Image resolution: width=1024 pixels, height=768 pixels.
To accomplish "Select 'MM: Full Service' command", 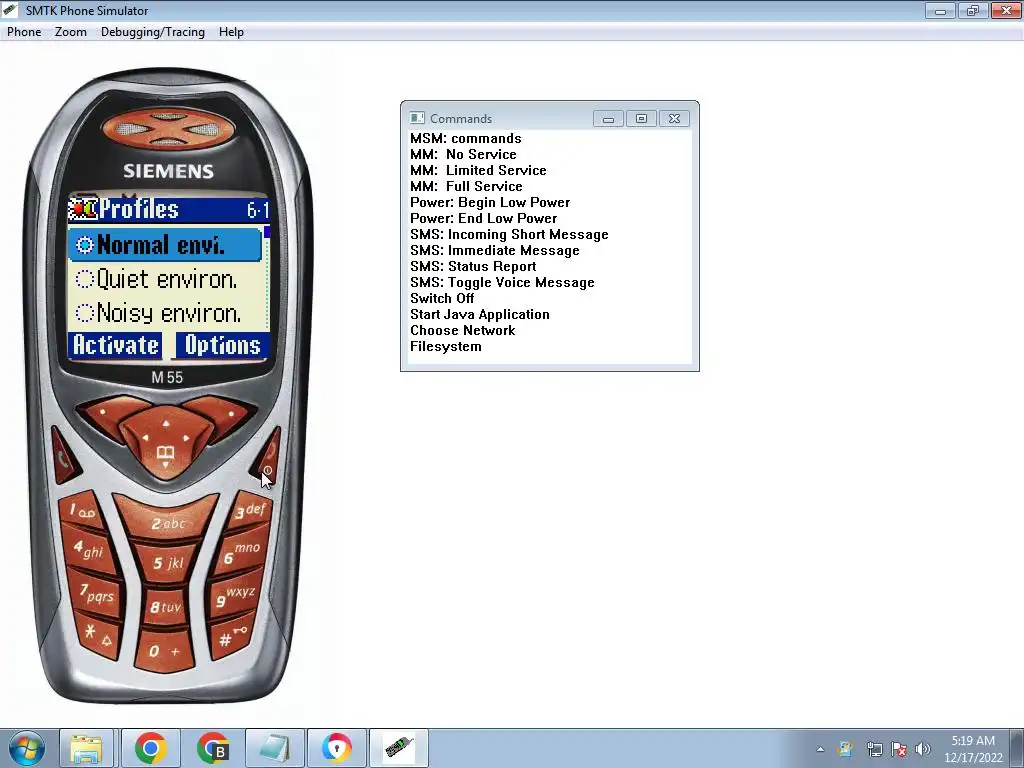I will 466,186.
